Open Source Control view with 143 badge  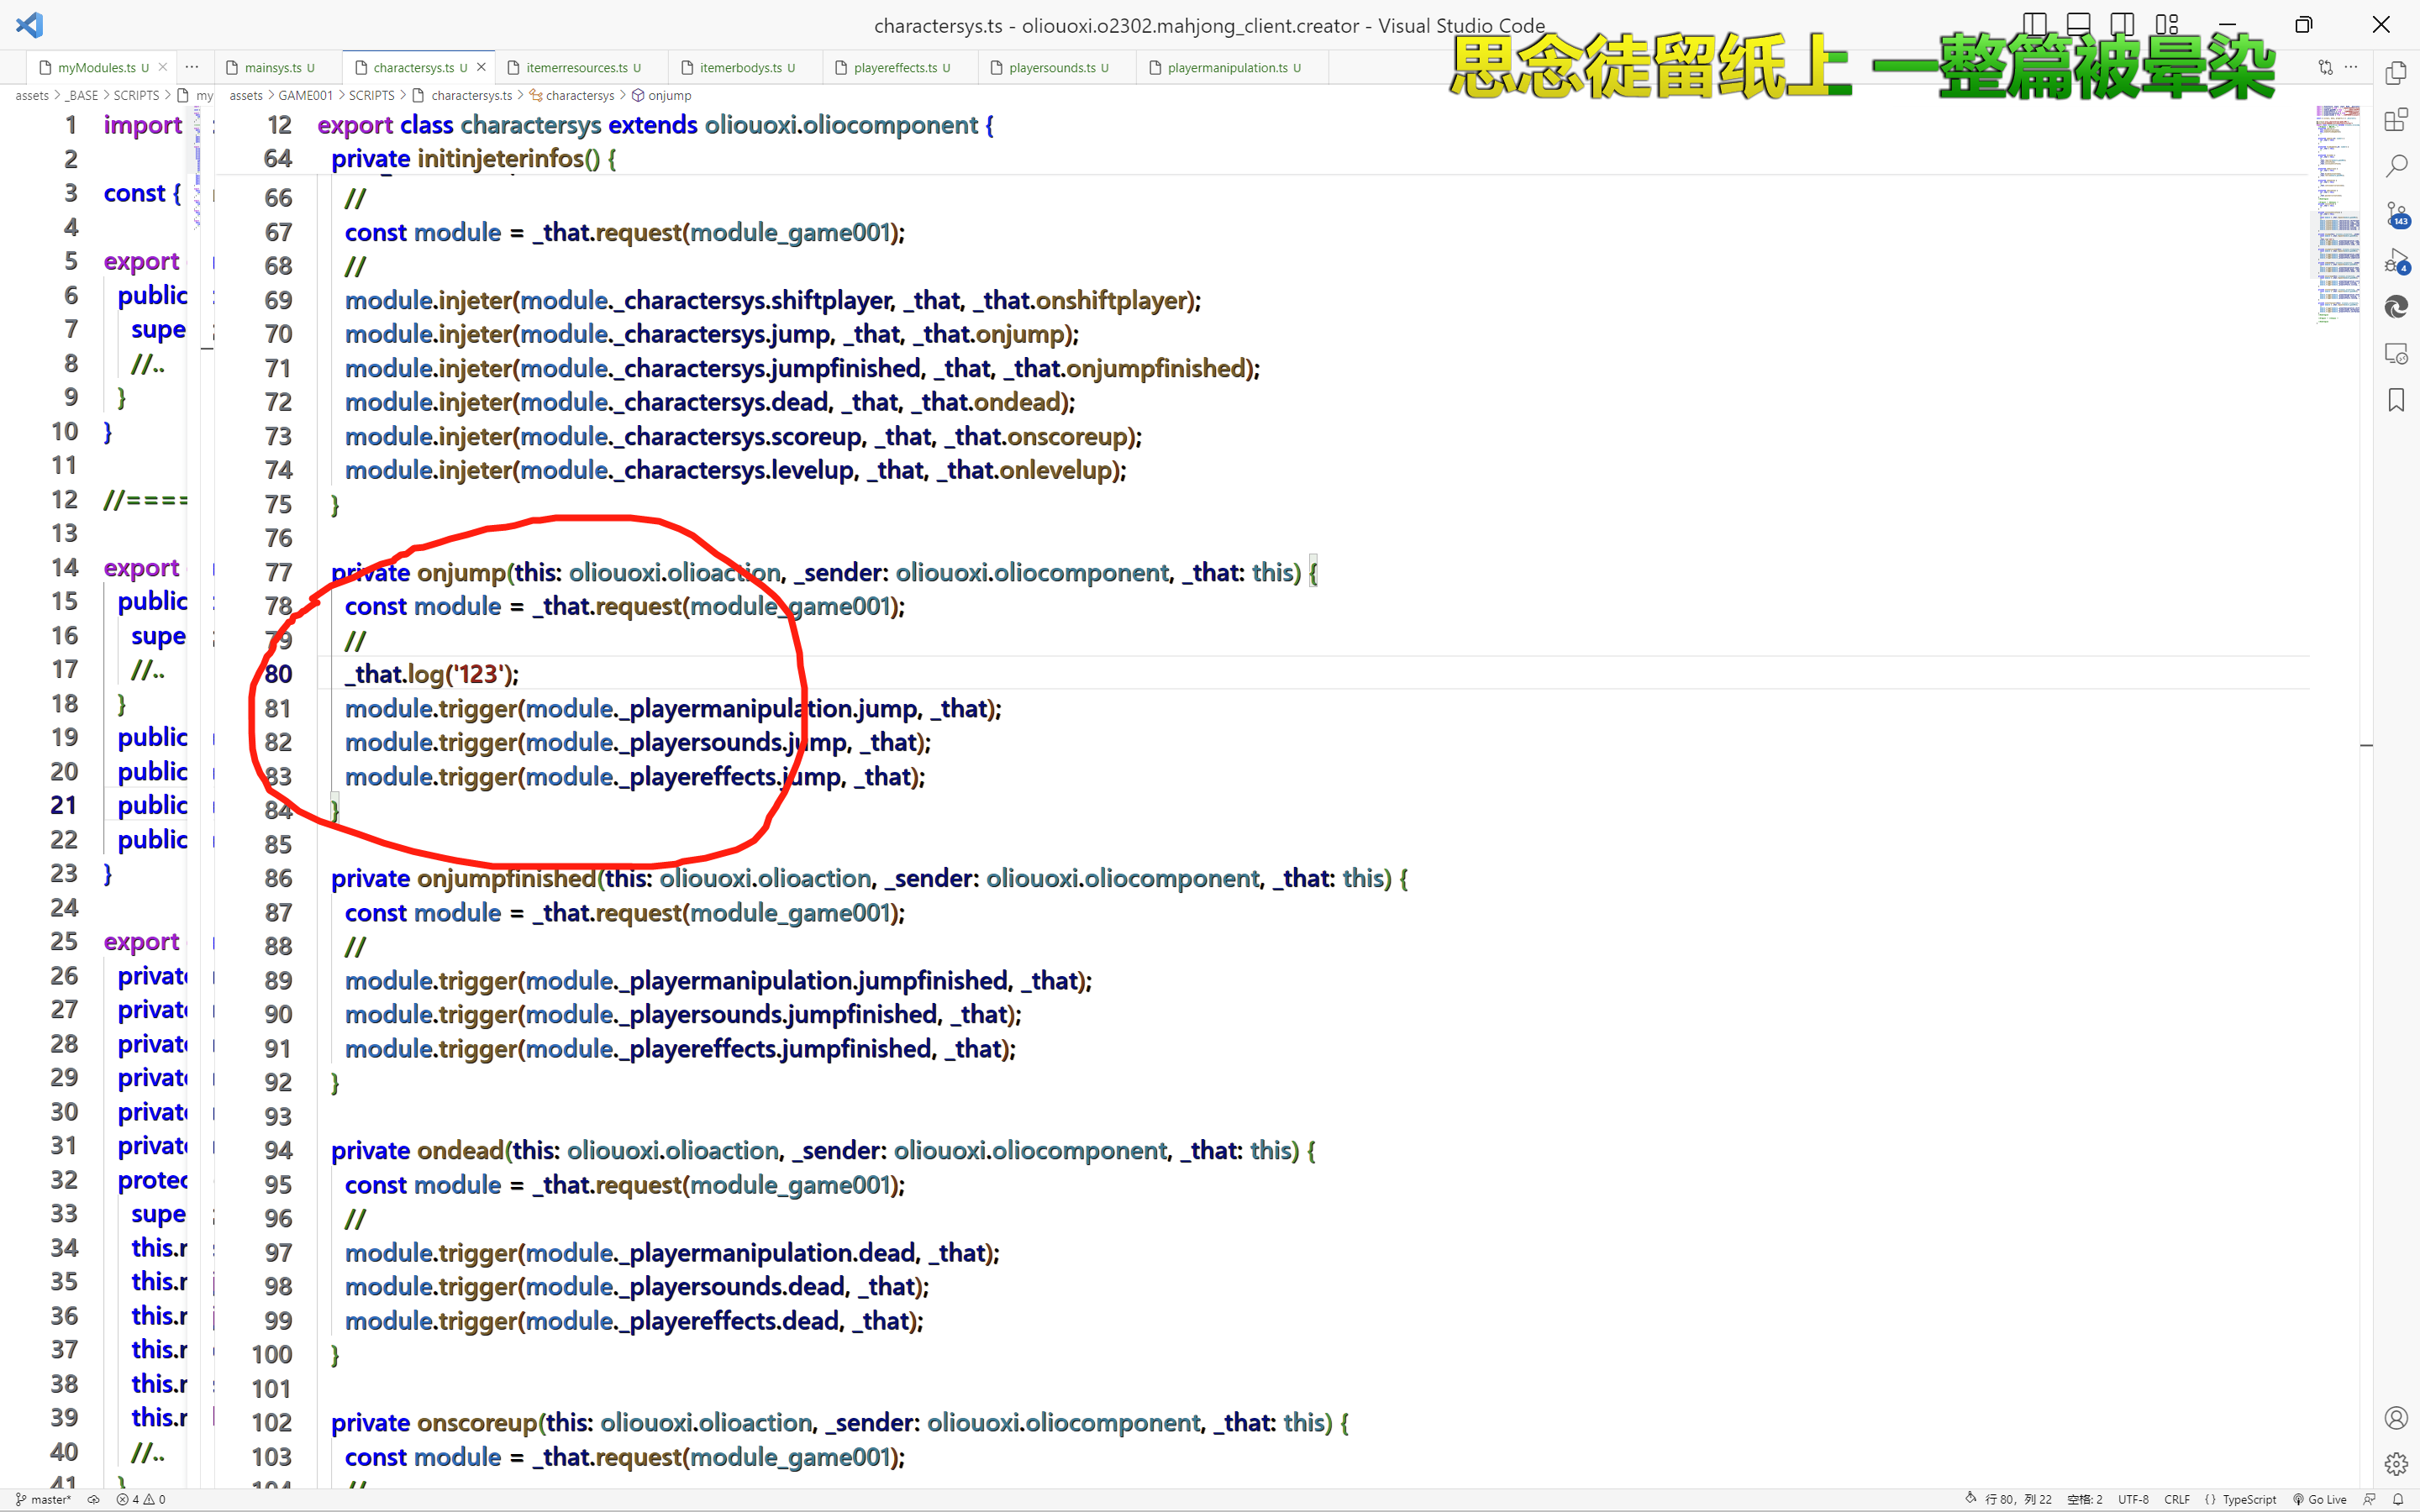[x=2396, y=214]
